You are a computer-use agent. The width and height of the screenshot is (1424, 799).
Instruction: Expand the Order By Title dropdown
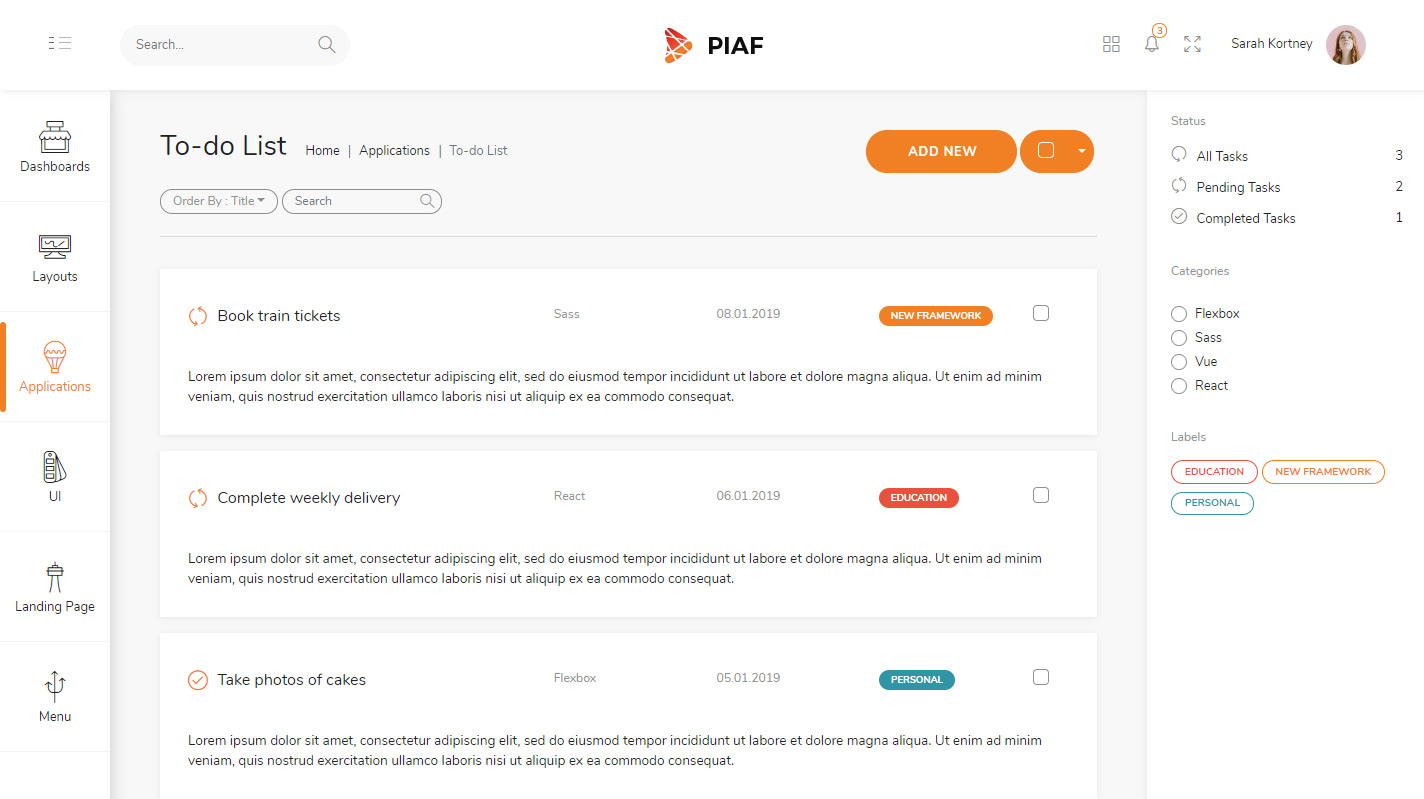pos(219,201)
